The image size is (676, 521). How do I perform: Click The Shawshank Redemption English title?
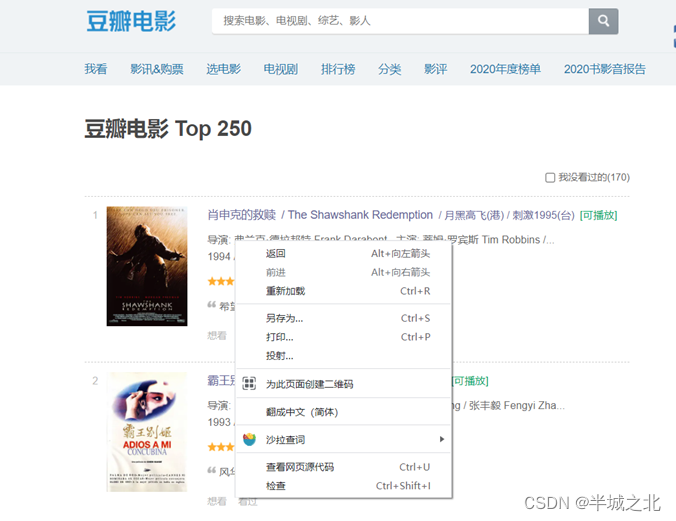click(x=360, y=215)
